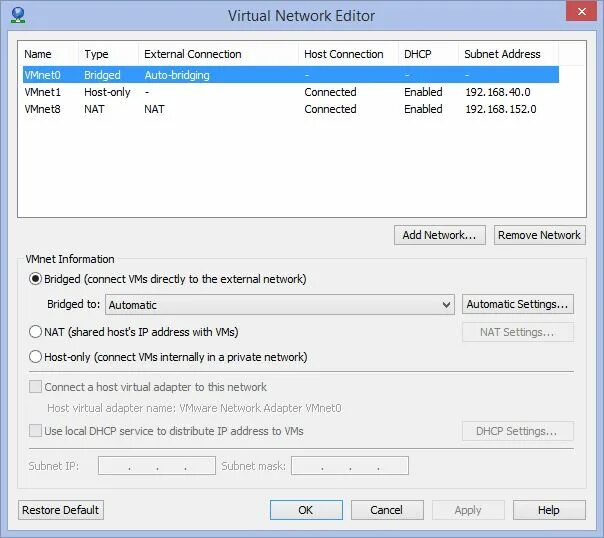Screen dimensions: 604x538
Task: Open Help for the network editor
Action: pyautogui.click(x=548, y=510)
